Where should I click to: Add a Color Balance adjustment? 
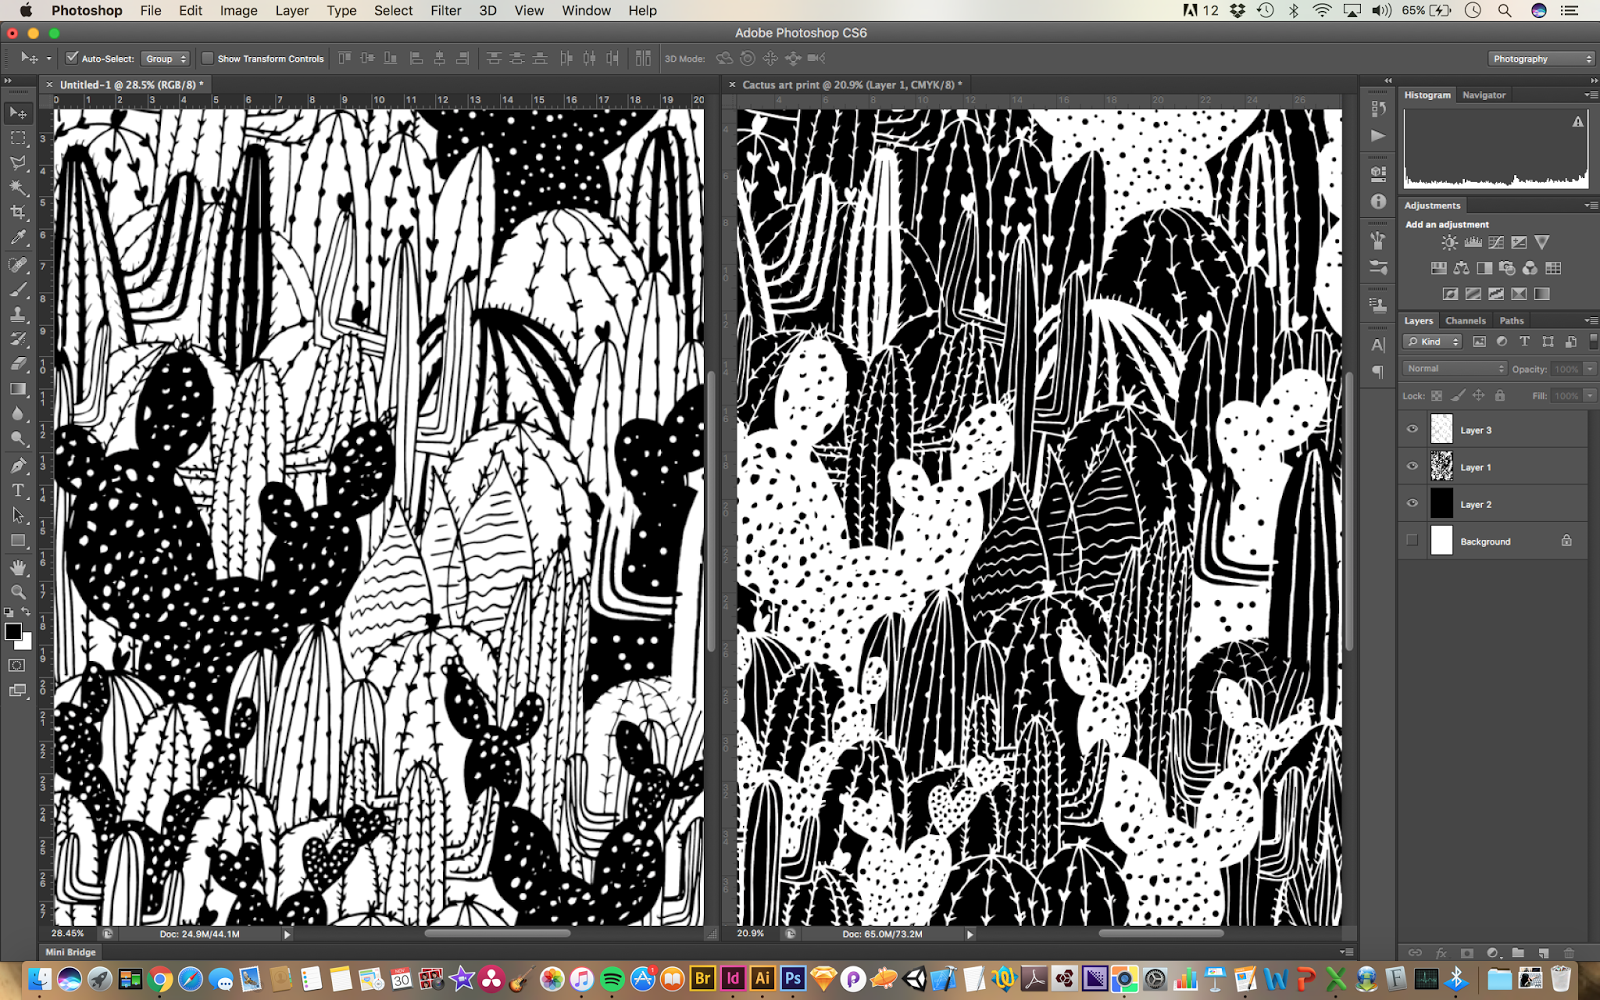(1462, 268)
